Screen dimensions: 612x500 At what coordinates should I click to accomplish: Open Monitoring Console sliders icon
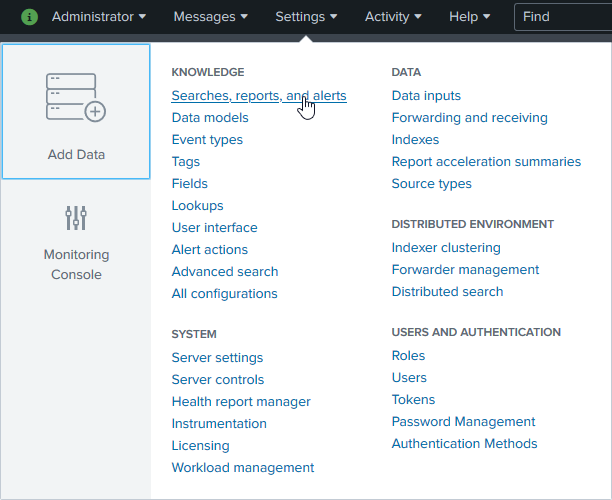tap(76, 218)
